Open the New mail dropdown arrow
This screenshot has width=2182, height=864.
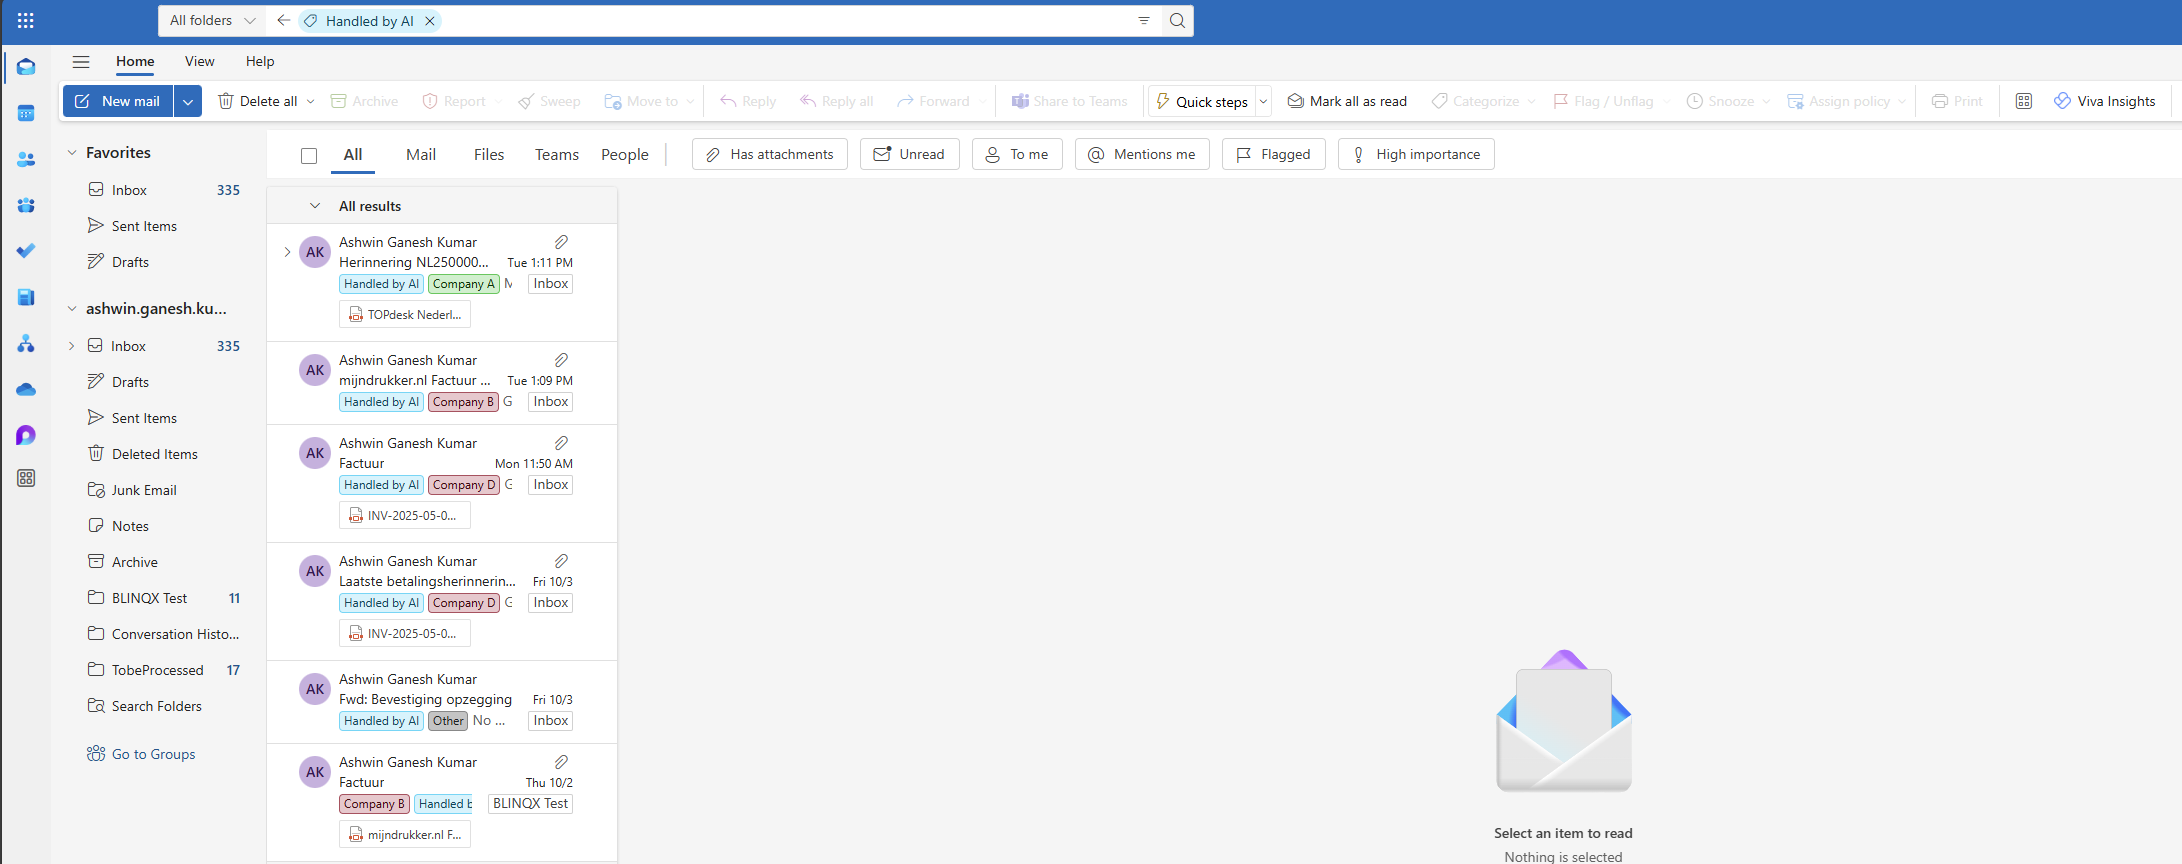pyautogui.click(x=188, y=101)
